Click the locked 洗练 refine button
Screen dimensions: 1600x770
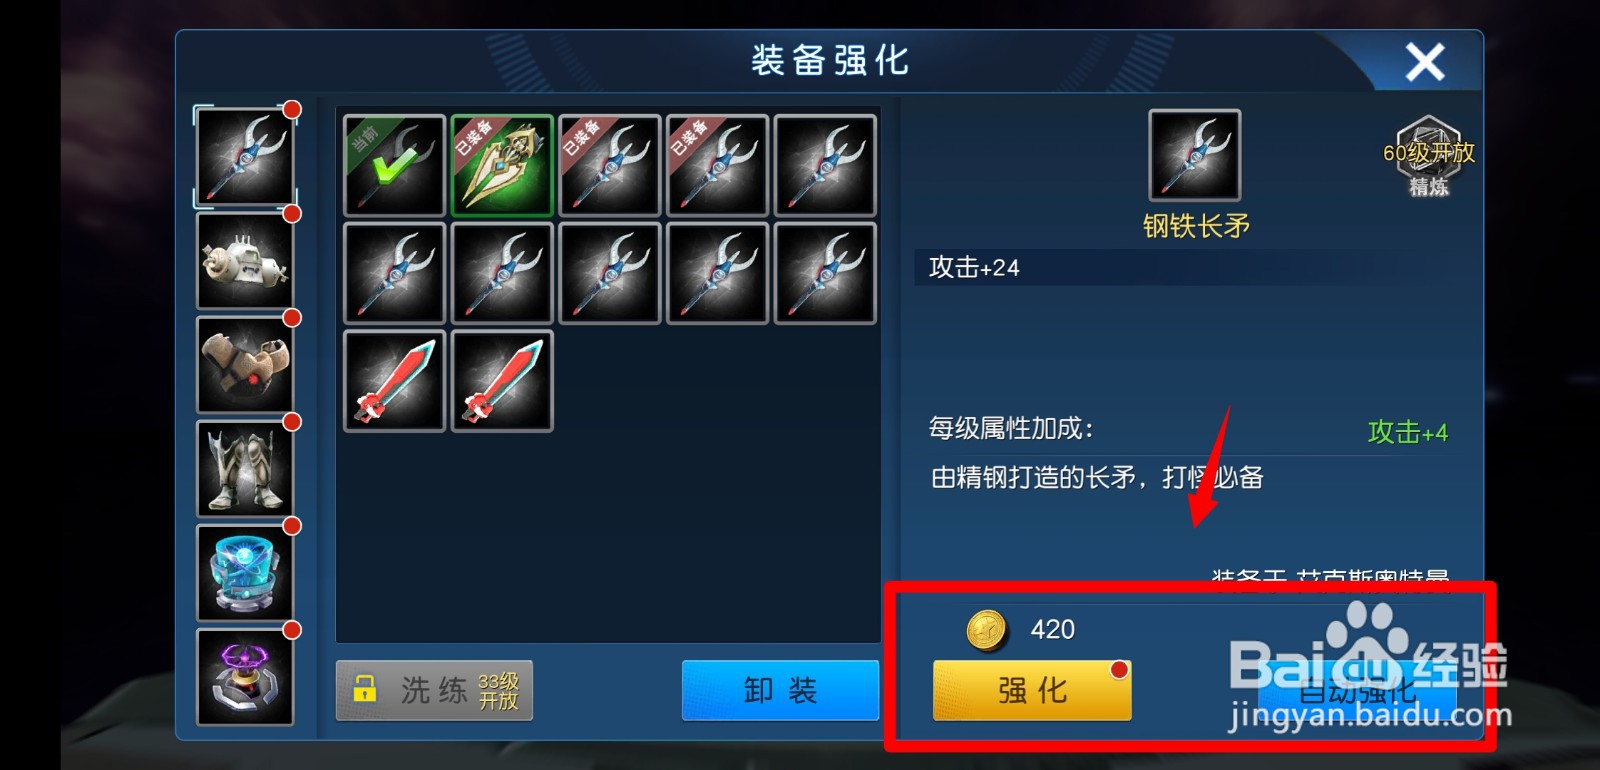(x=434, y=690)
